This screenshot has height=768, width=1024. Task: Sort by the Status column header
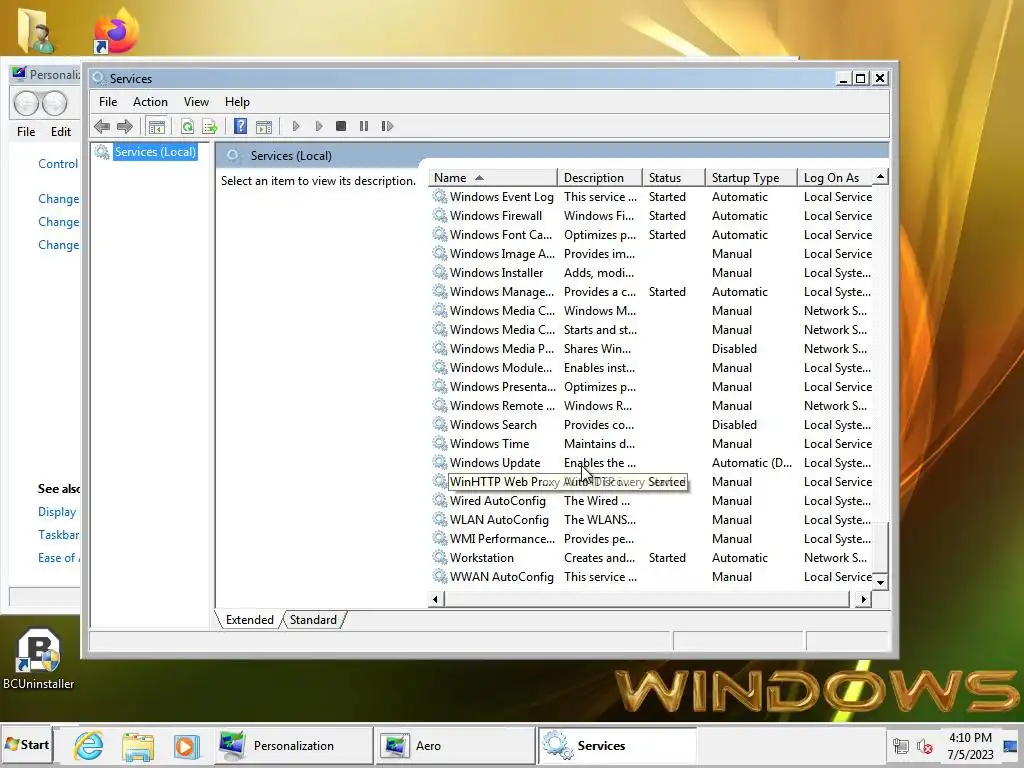tap(674, 178)
